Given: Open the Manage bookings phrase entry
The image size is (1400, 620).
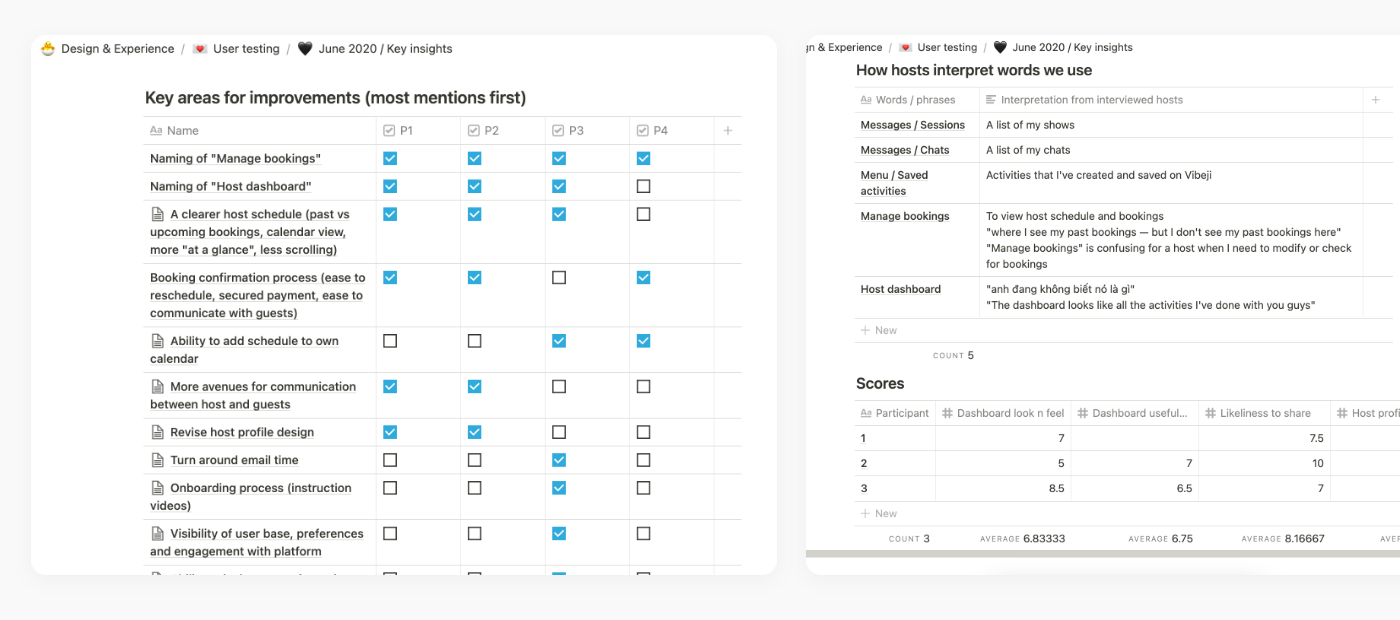Looking at the screenshot, I should point(905,216).
